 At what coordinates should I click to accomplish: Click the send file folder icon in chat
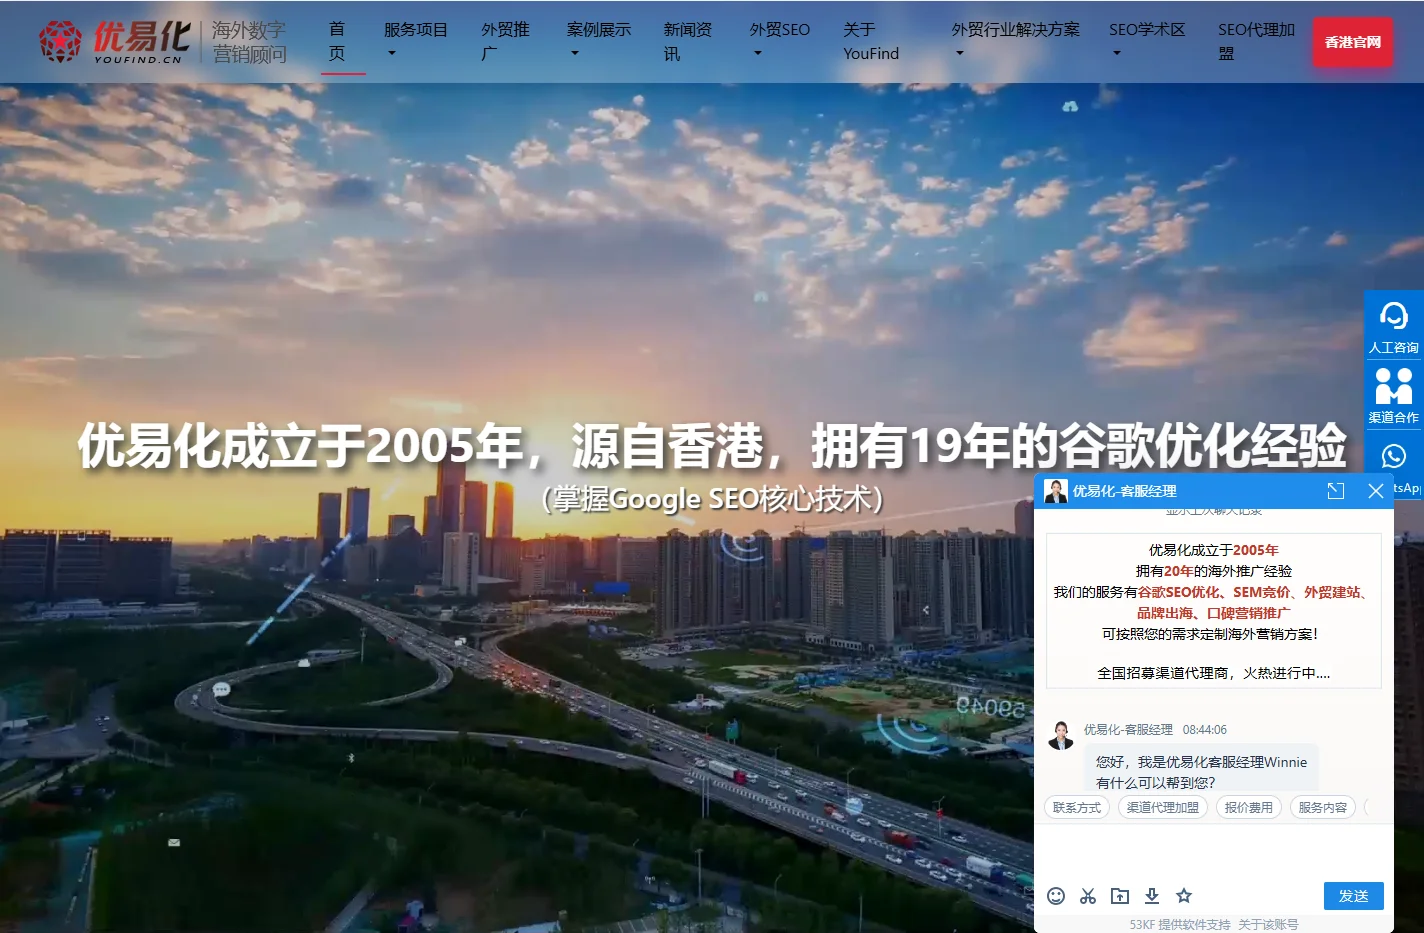[x=1120, y=896]
